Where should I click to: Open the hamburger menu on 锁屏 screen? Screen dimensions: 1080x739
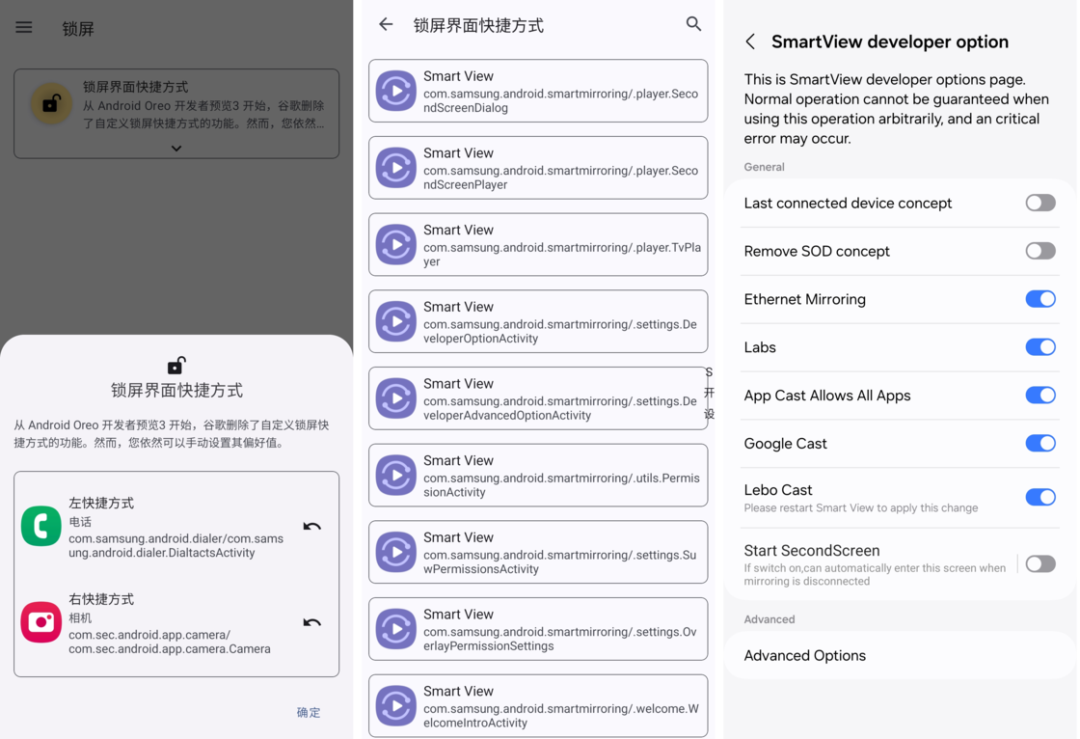click(24, 28)
